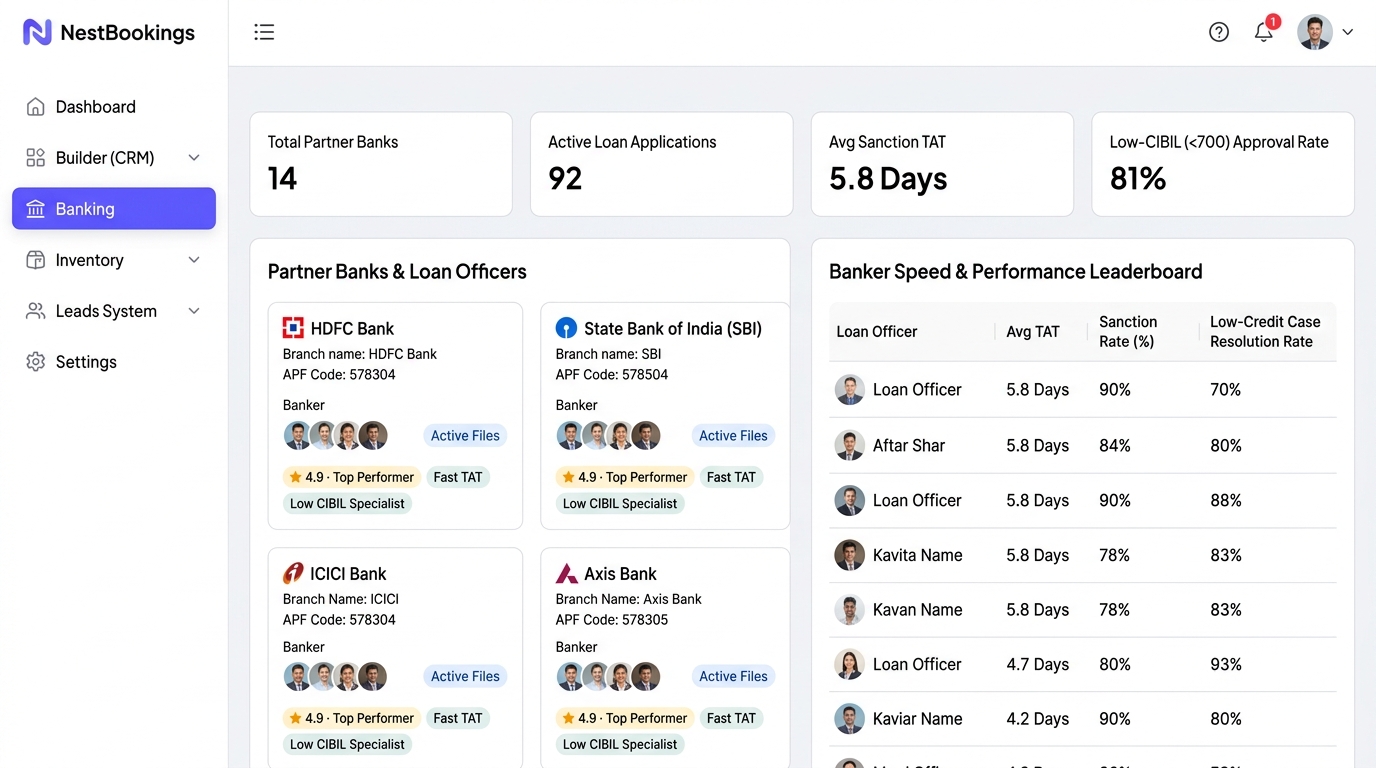
Task: Click the Sanction Rate (%) column header
Action: [x=1128, y=332]
